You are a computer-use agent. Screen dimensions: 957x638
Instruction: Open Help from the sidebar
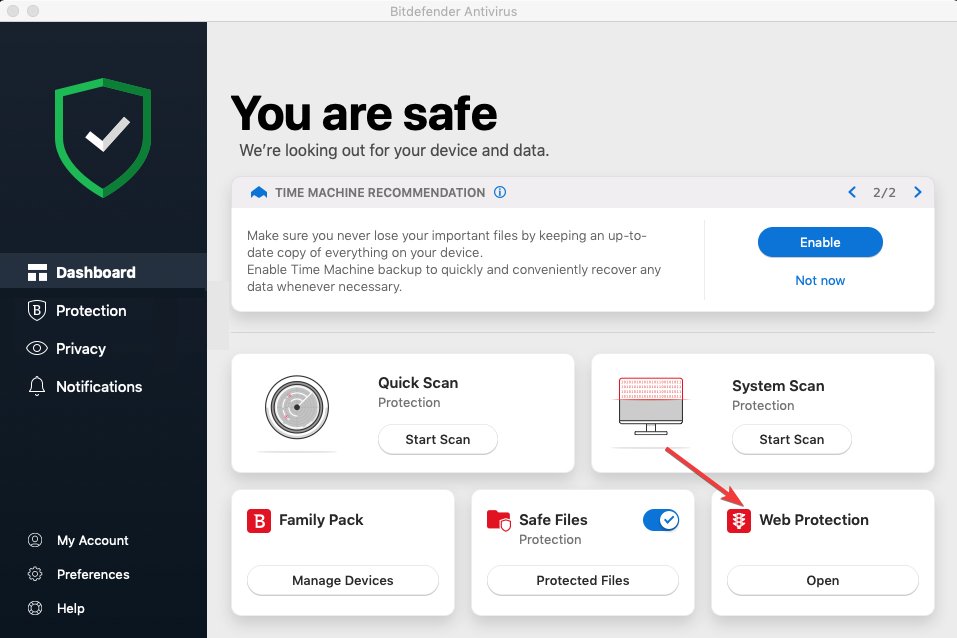(x=70, y=609)
